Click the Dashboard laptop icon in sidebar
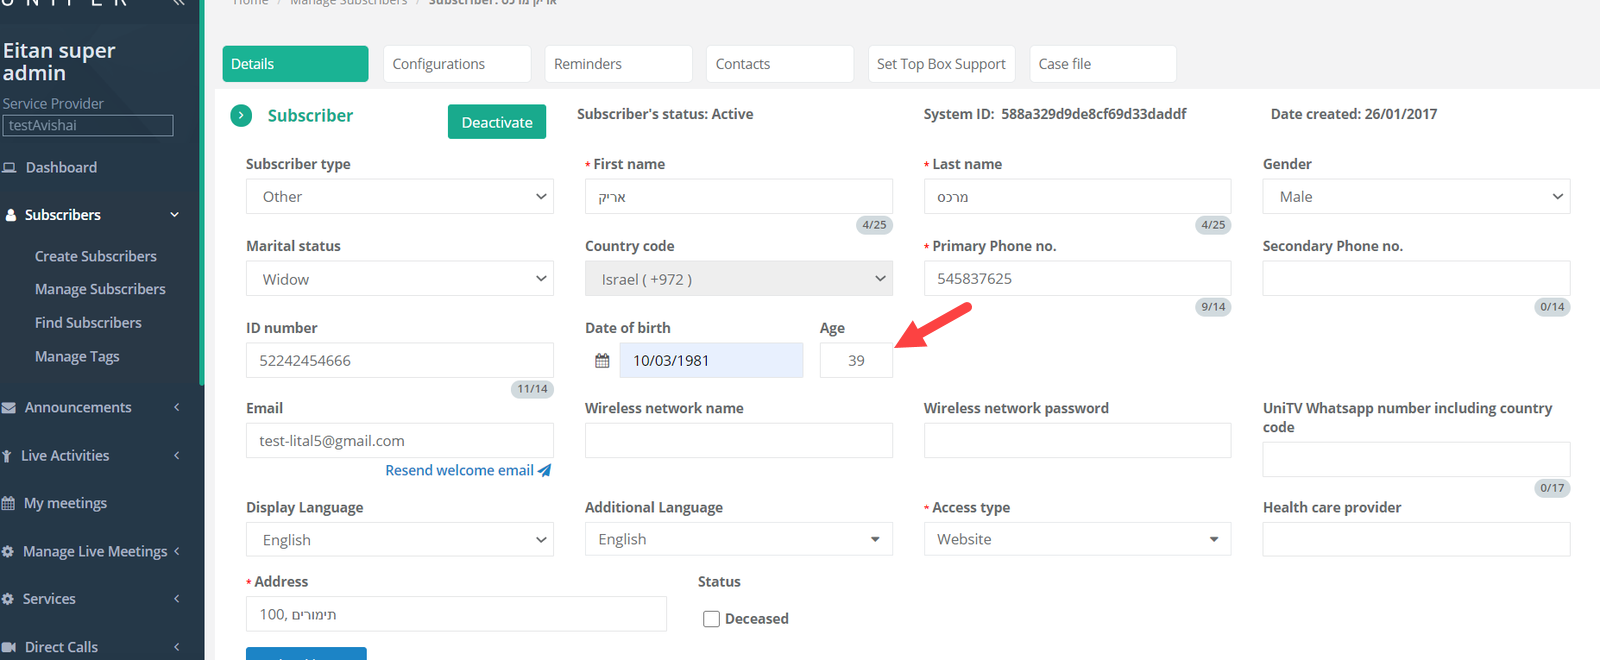1600x660 pixels. pos(9,168)
